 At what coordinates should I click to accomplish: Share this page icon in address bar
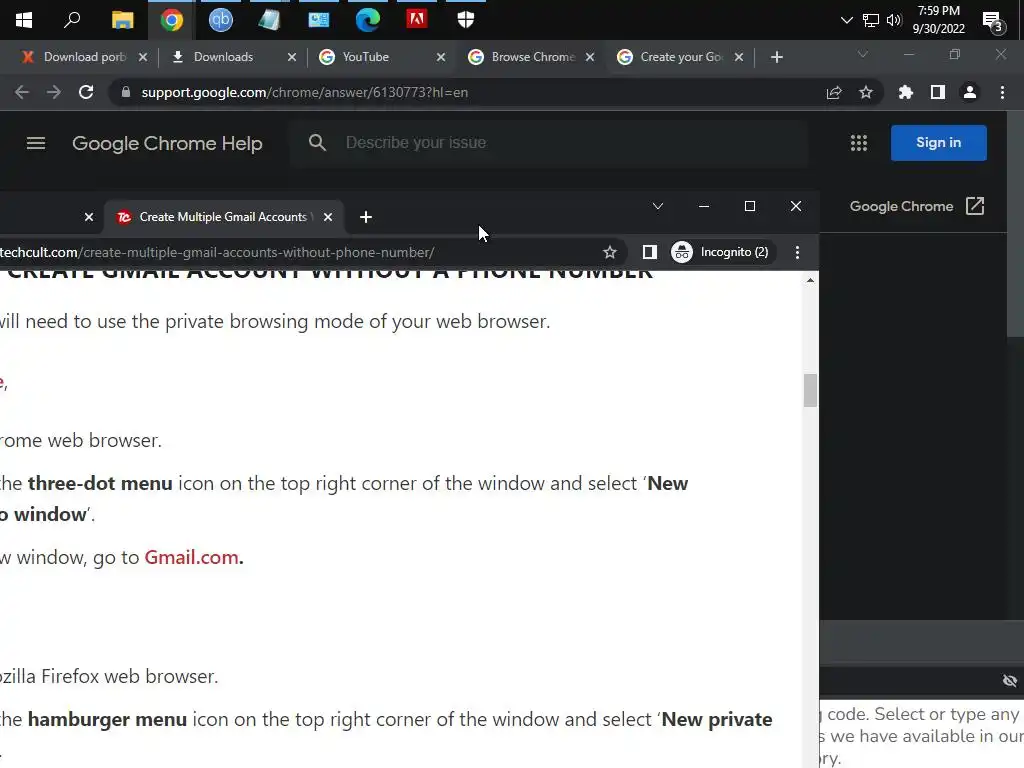pyautogui.click(x=834, y=92)
